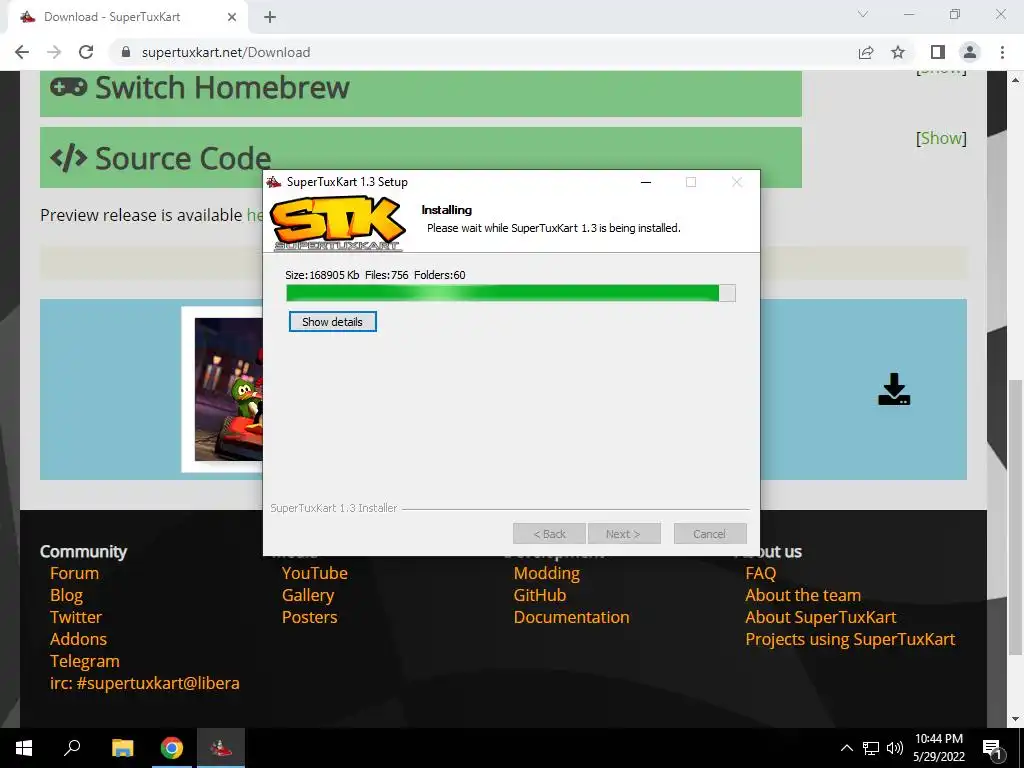This screenshot has height=768, width=1024.
Task: Open the Documentation link
Action: pyautogui.click(x=571, y=617)
